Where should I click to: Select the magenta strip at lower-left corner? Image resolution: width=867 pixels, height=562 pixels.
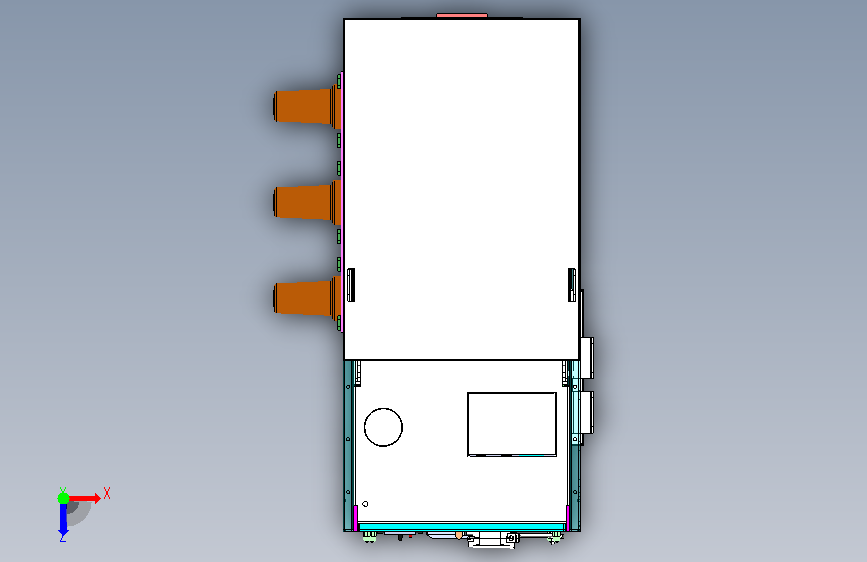coord(355,518)
